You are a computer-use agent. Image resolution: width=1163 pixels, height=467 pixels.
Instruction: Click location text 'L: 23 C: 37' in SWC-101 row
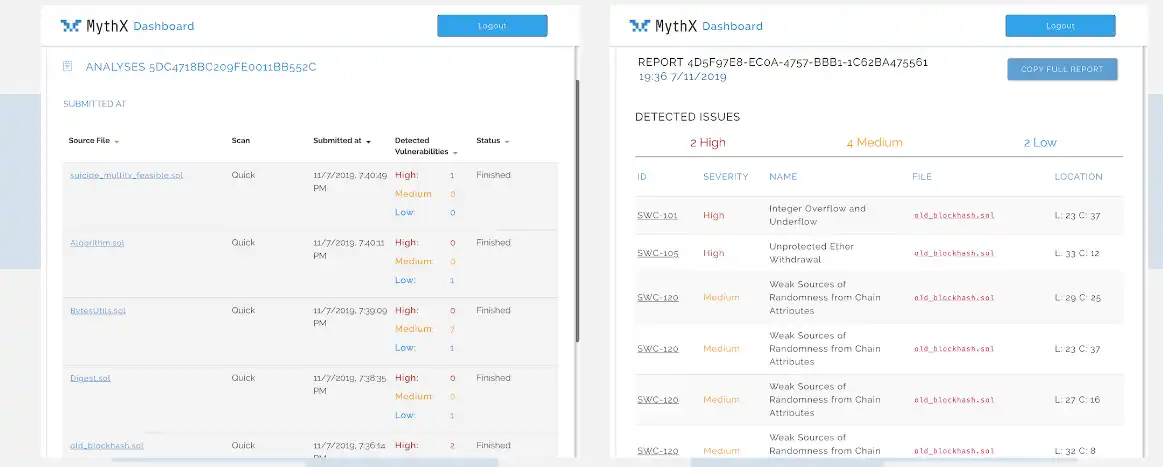[1077, 216]
